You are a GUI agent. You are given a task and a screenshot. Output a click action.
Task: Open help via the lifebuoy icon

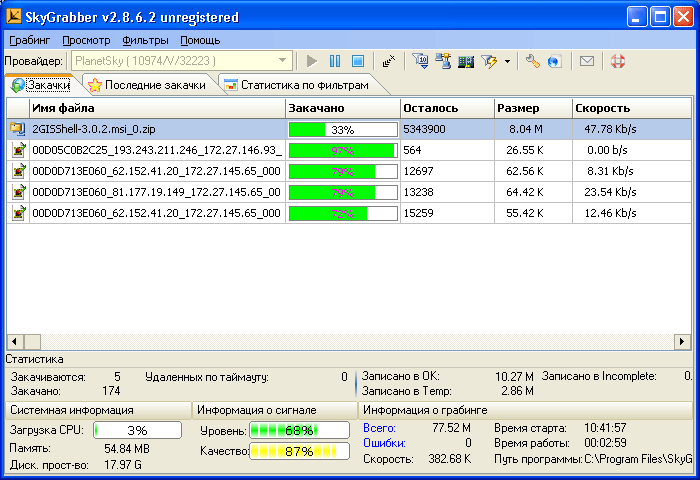pos(618,61)
